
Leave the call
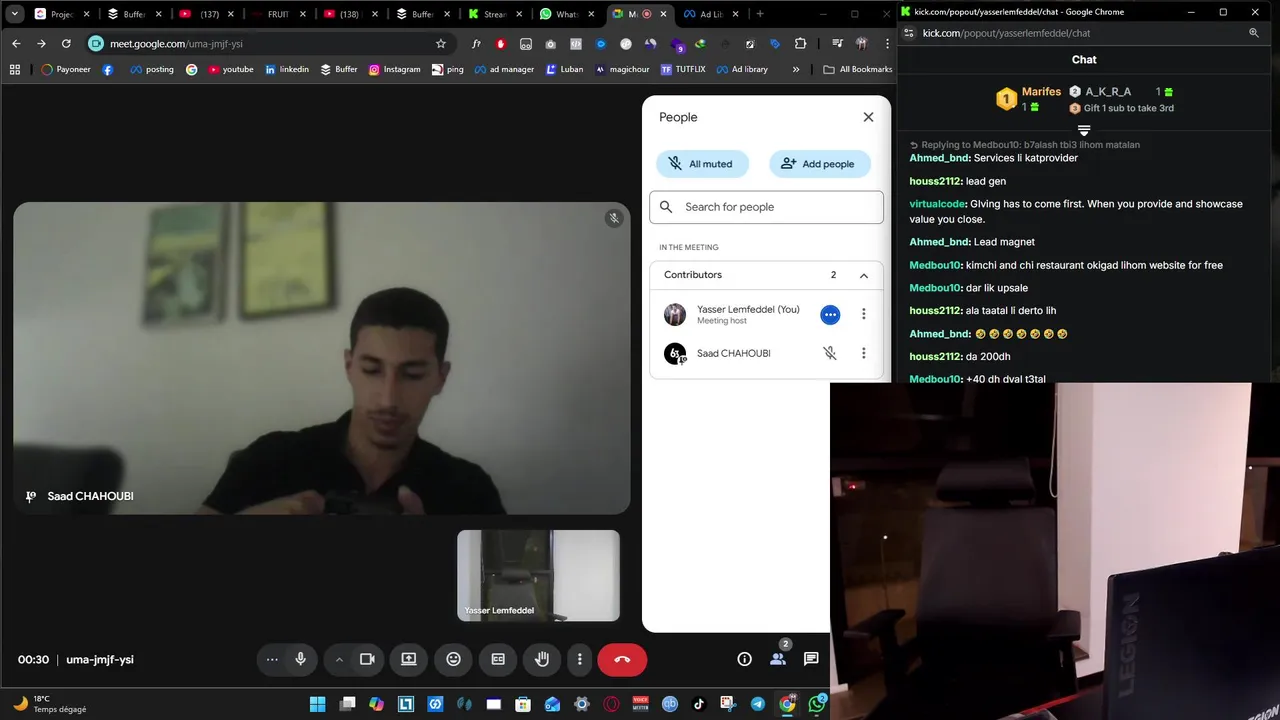622,659
